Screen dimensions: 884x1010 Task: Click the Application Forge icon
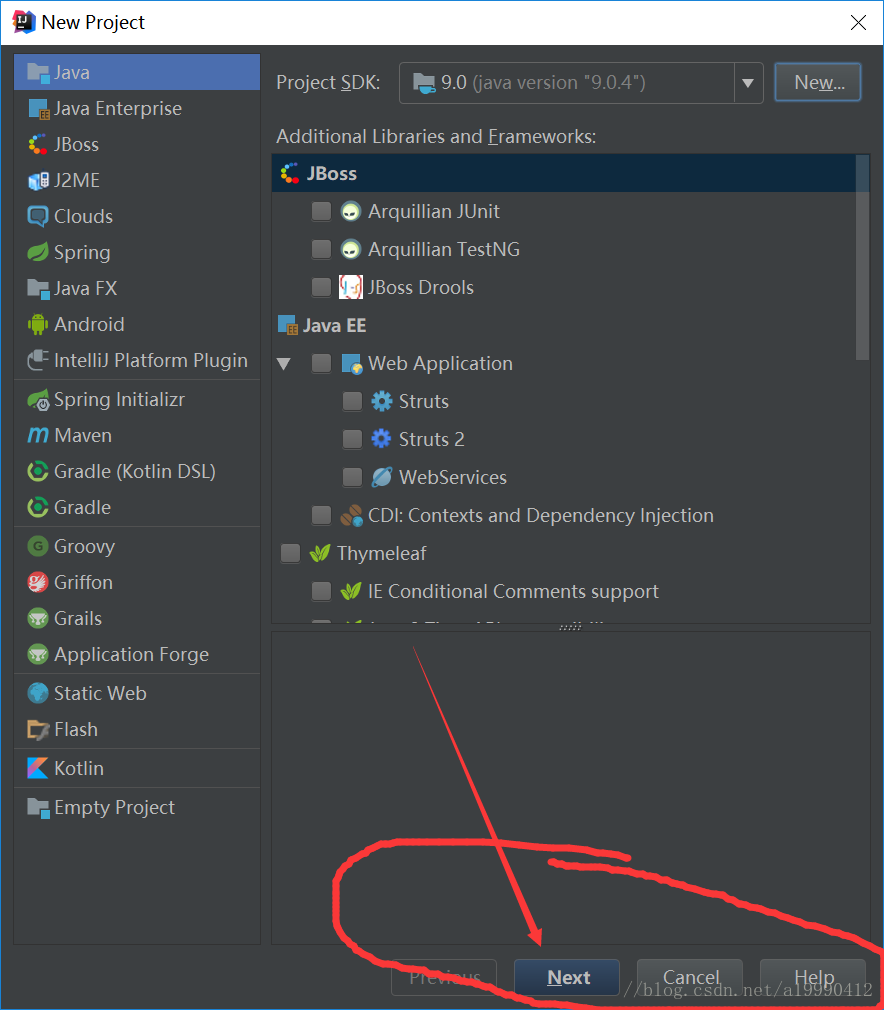tap(38, 654)
